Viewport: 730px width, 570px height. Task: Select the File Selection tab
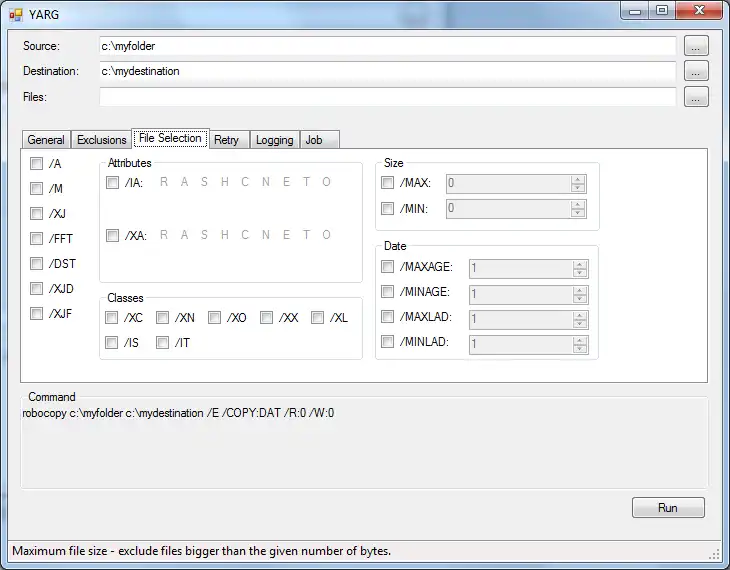click(x=170, y=138)
